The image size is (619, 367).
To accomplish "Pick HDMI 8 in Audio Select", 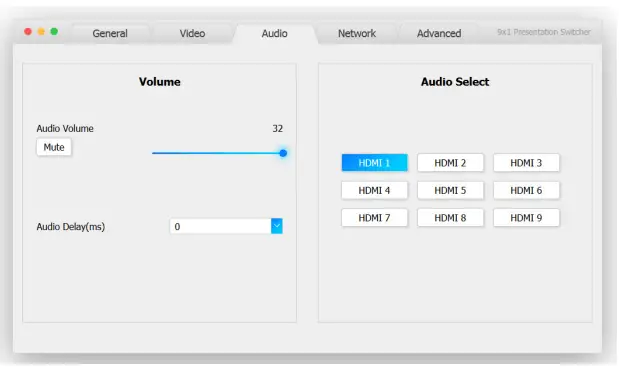I will tap(450, 218).
